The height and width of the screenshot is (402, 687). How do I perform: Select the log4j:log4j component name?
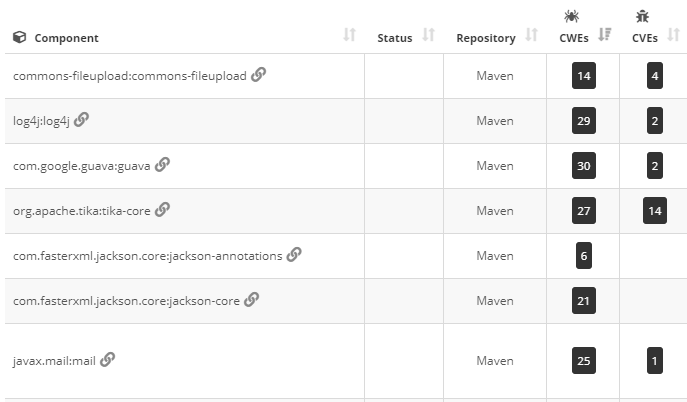(x=41, y=121)
